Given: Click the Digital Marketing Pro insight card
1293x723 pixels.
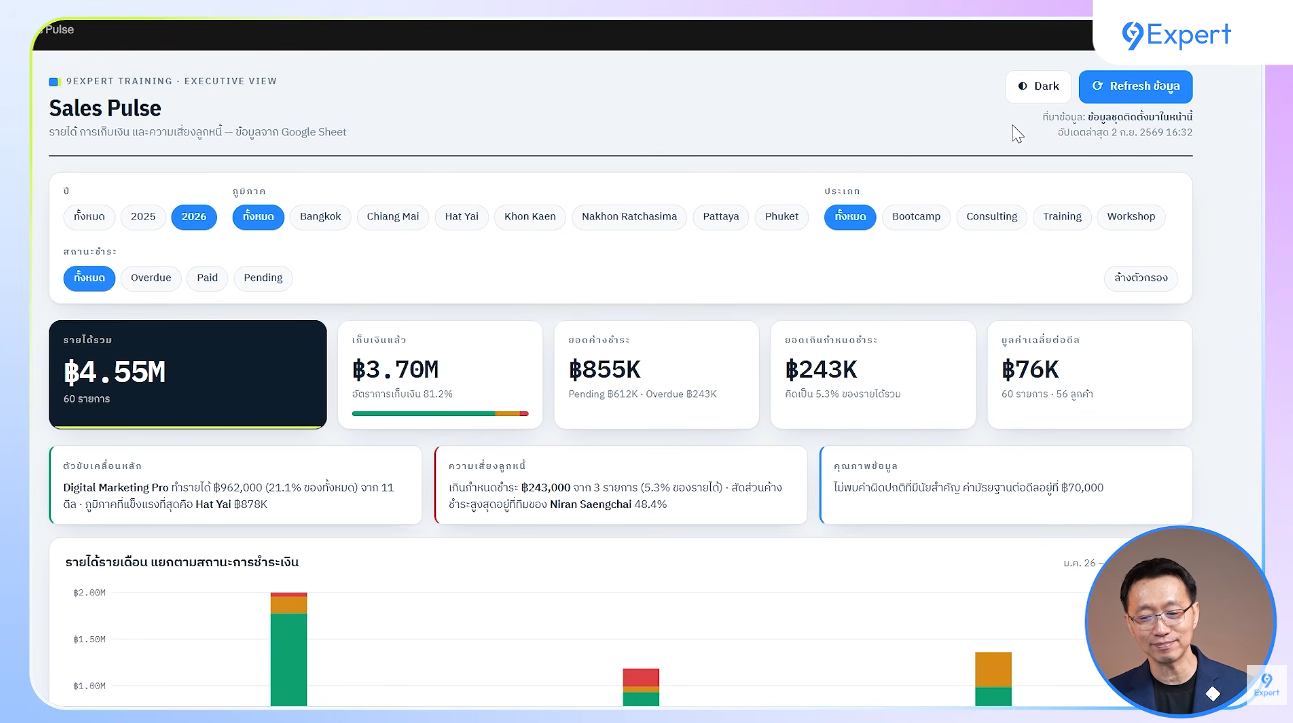Looking at the screenshot, I should (x=235, y=485).
